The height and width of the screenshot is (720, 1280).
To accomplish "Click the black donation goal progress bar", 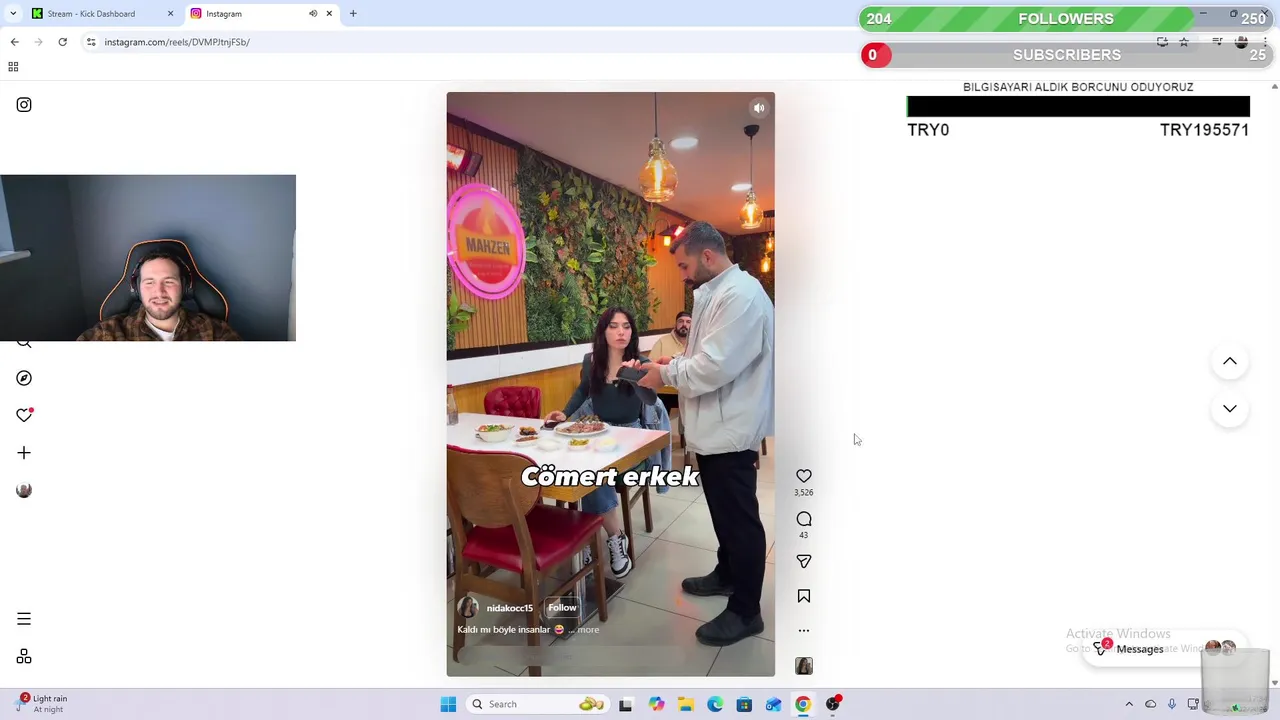I will 1078,107.
